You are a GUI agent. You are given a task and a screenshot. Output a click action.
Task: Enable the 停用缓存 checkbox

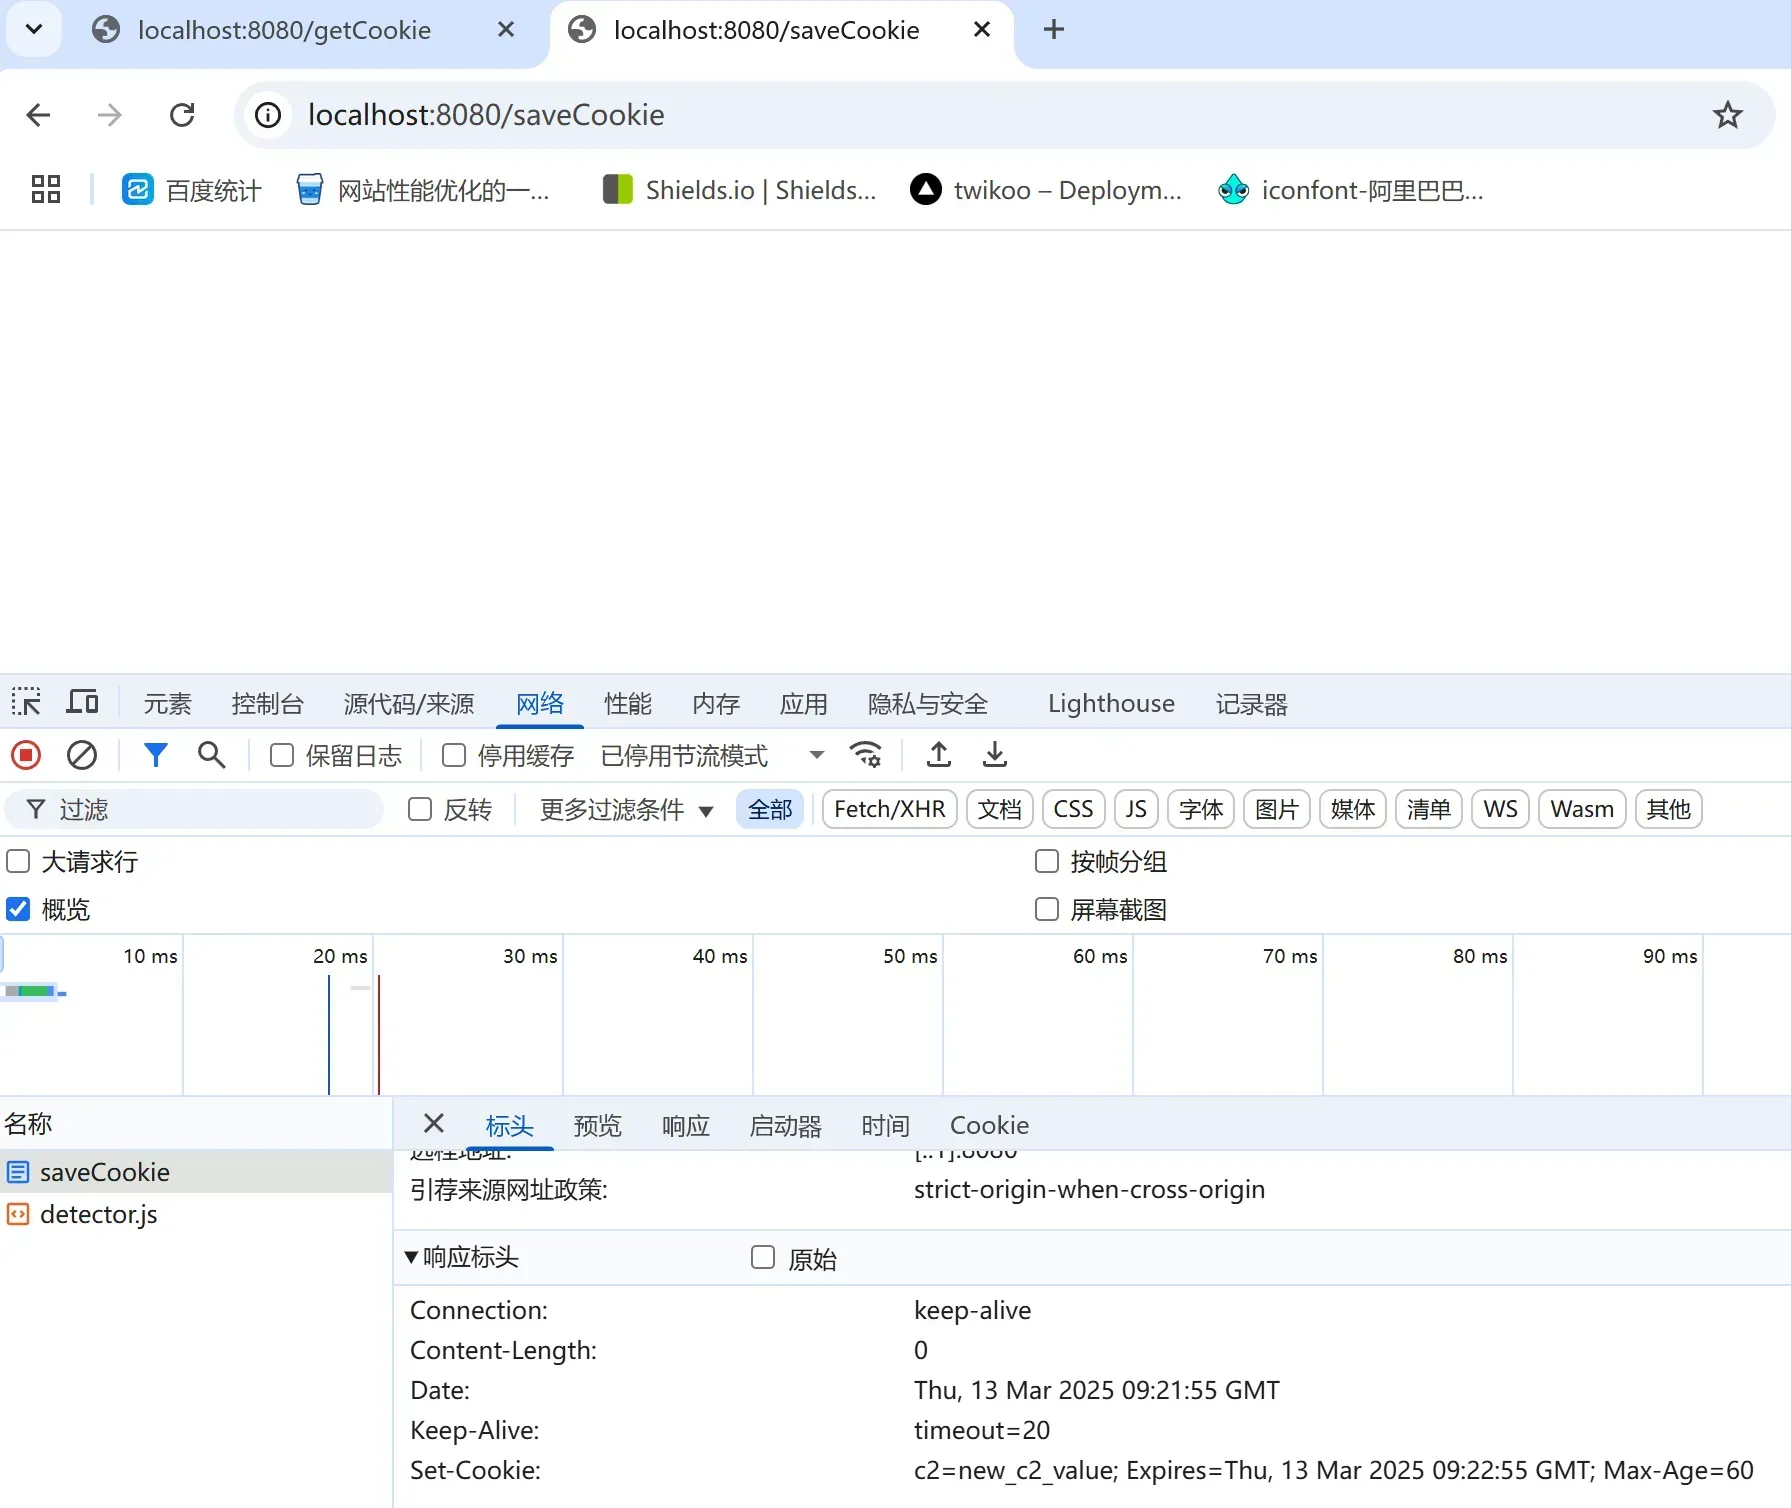(x=454, y=756)
